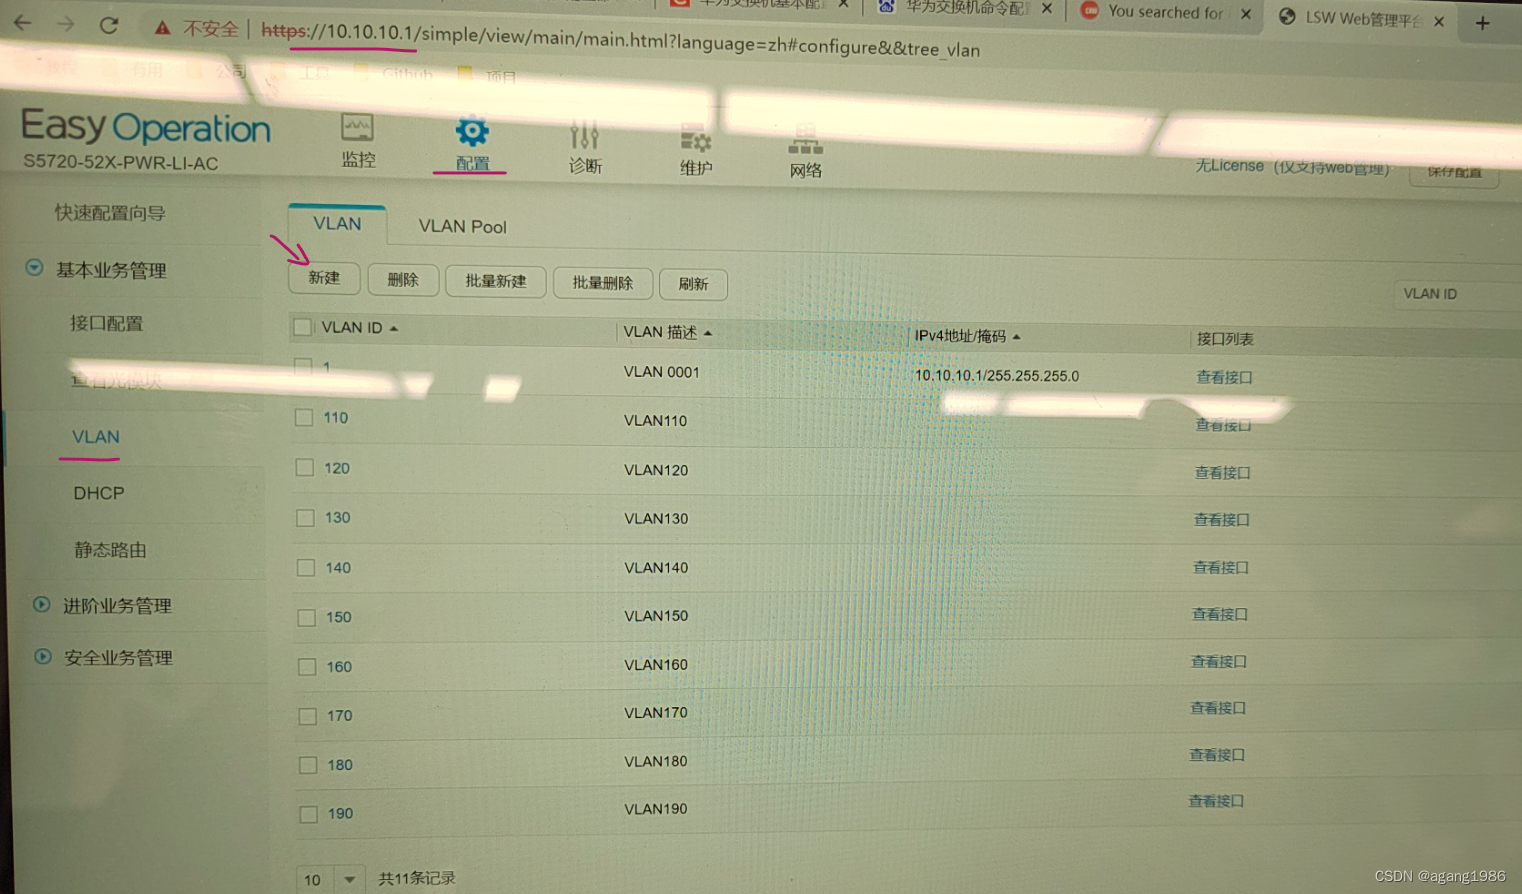The image size is (1522, 894).
Task: Open the 配置 configuration gear icon
Action: pyautogui.click(x=472, y=131)
